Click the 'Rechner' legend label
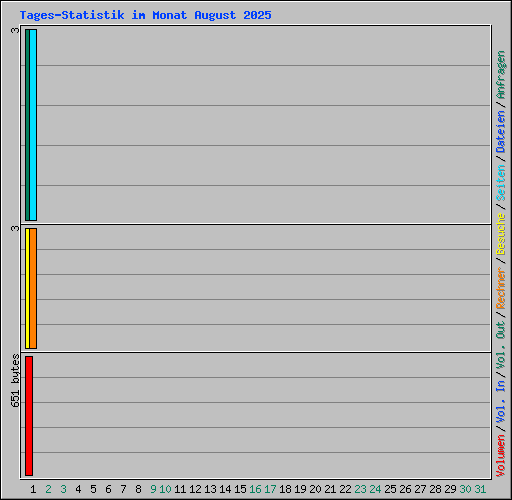The image size is (512, 500). point(500,288)
